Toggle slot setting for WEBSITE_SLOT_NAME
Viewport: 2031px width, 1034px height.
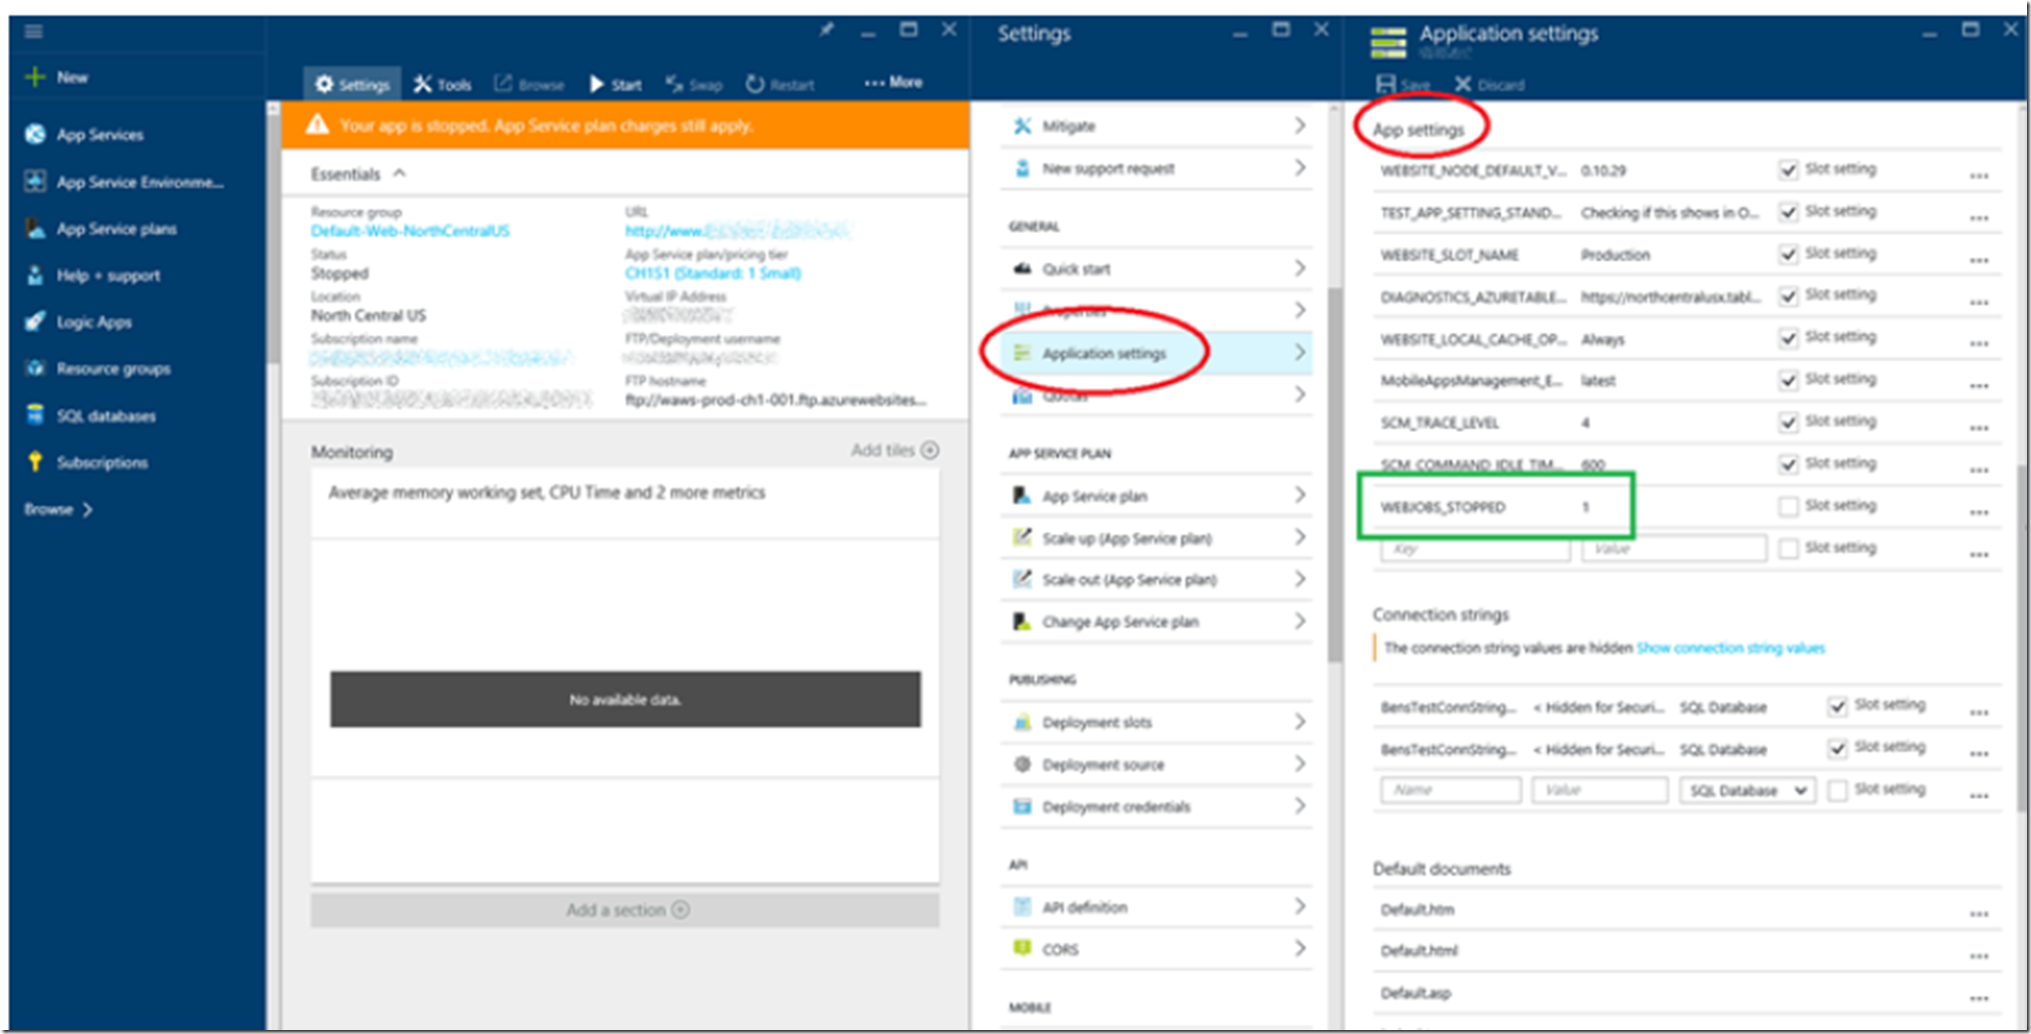pyautogui.click(x=1789, y=254)
